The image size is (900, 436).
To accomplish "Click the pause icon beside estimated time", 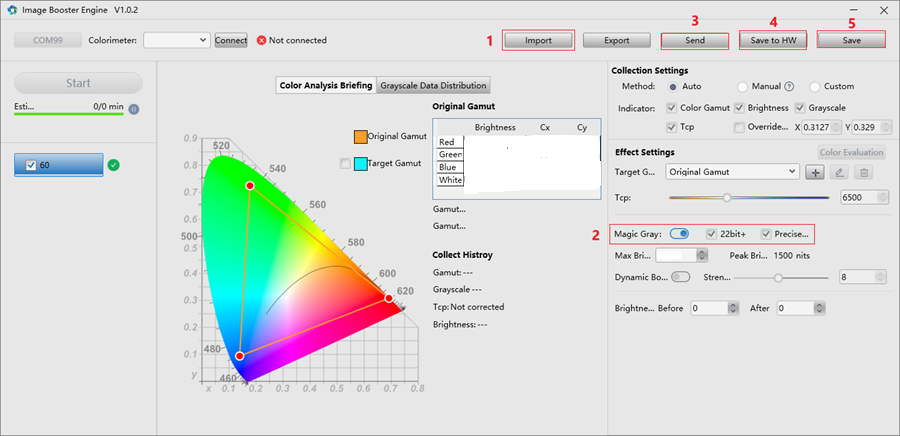I will (x=133, y=109).
